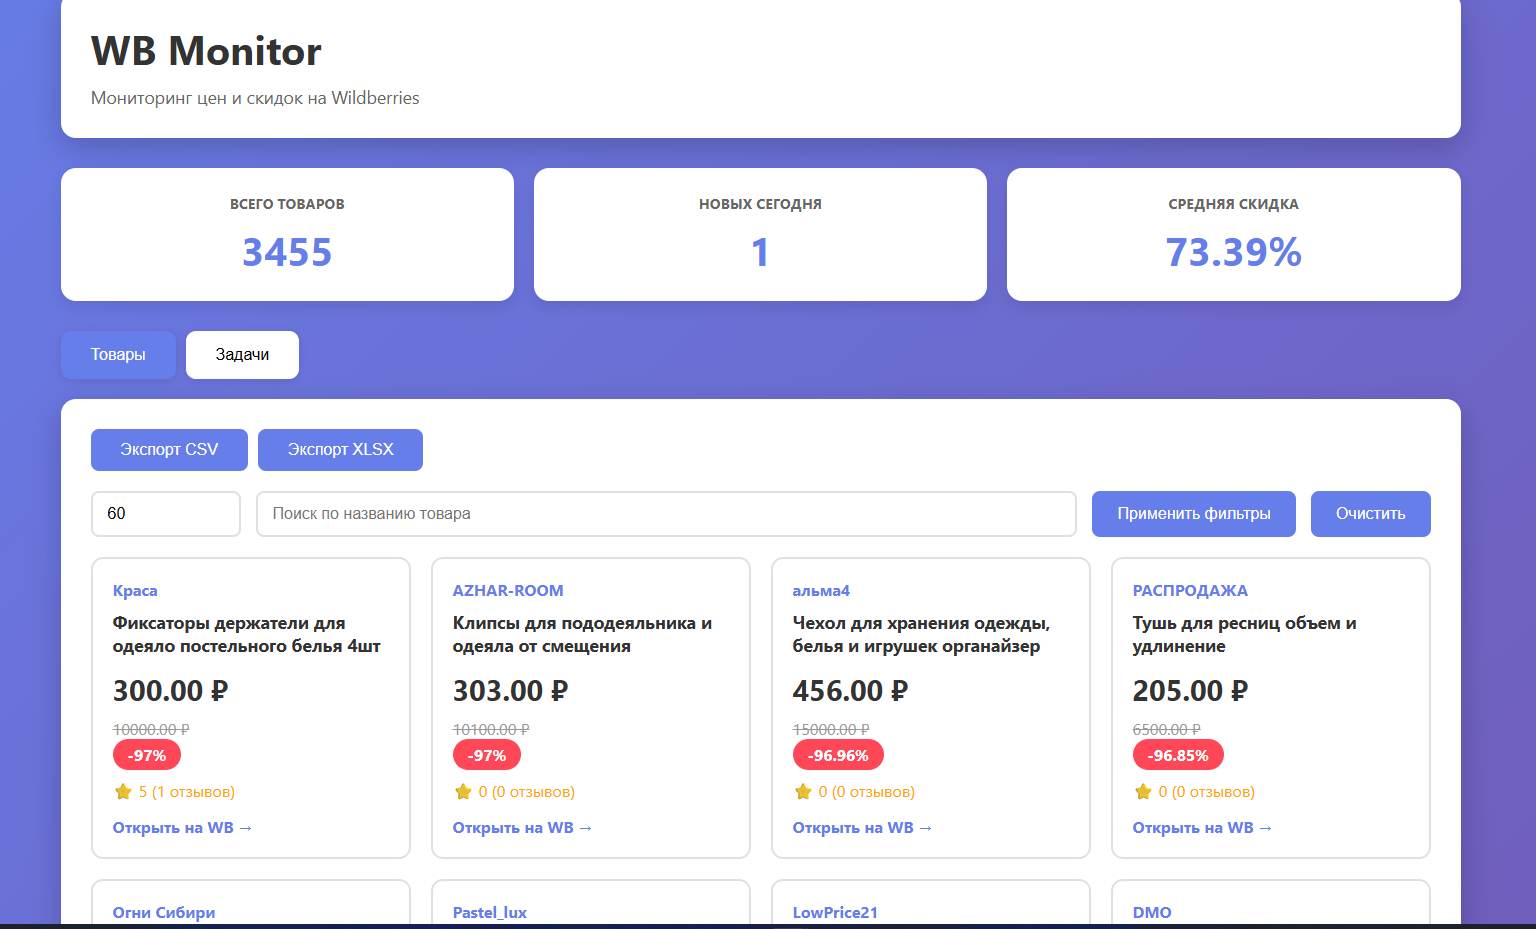Click the price 205.00 ₽

pos(1190,691)
